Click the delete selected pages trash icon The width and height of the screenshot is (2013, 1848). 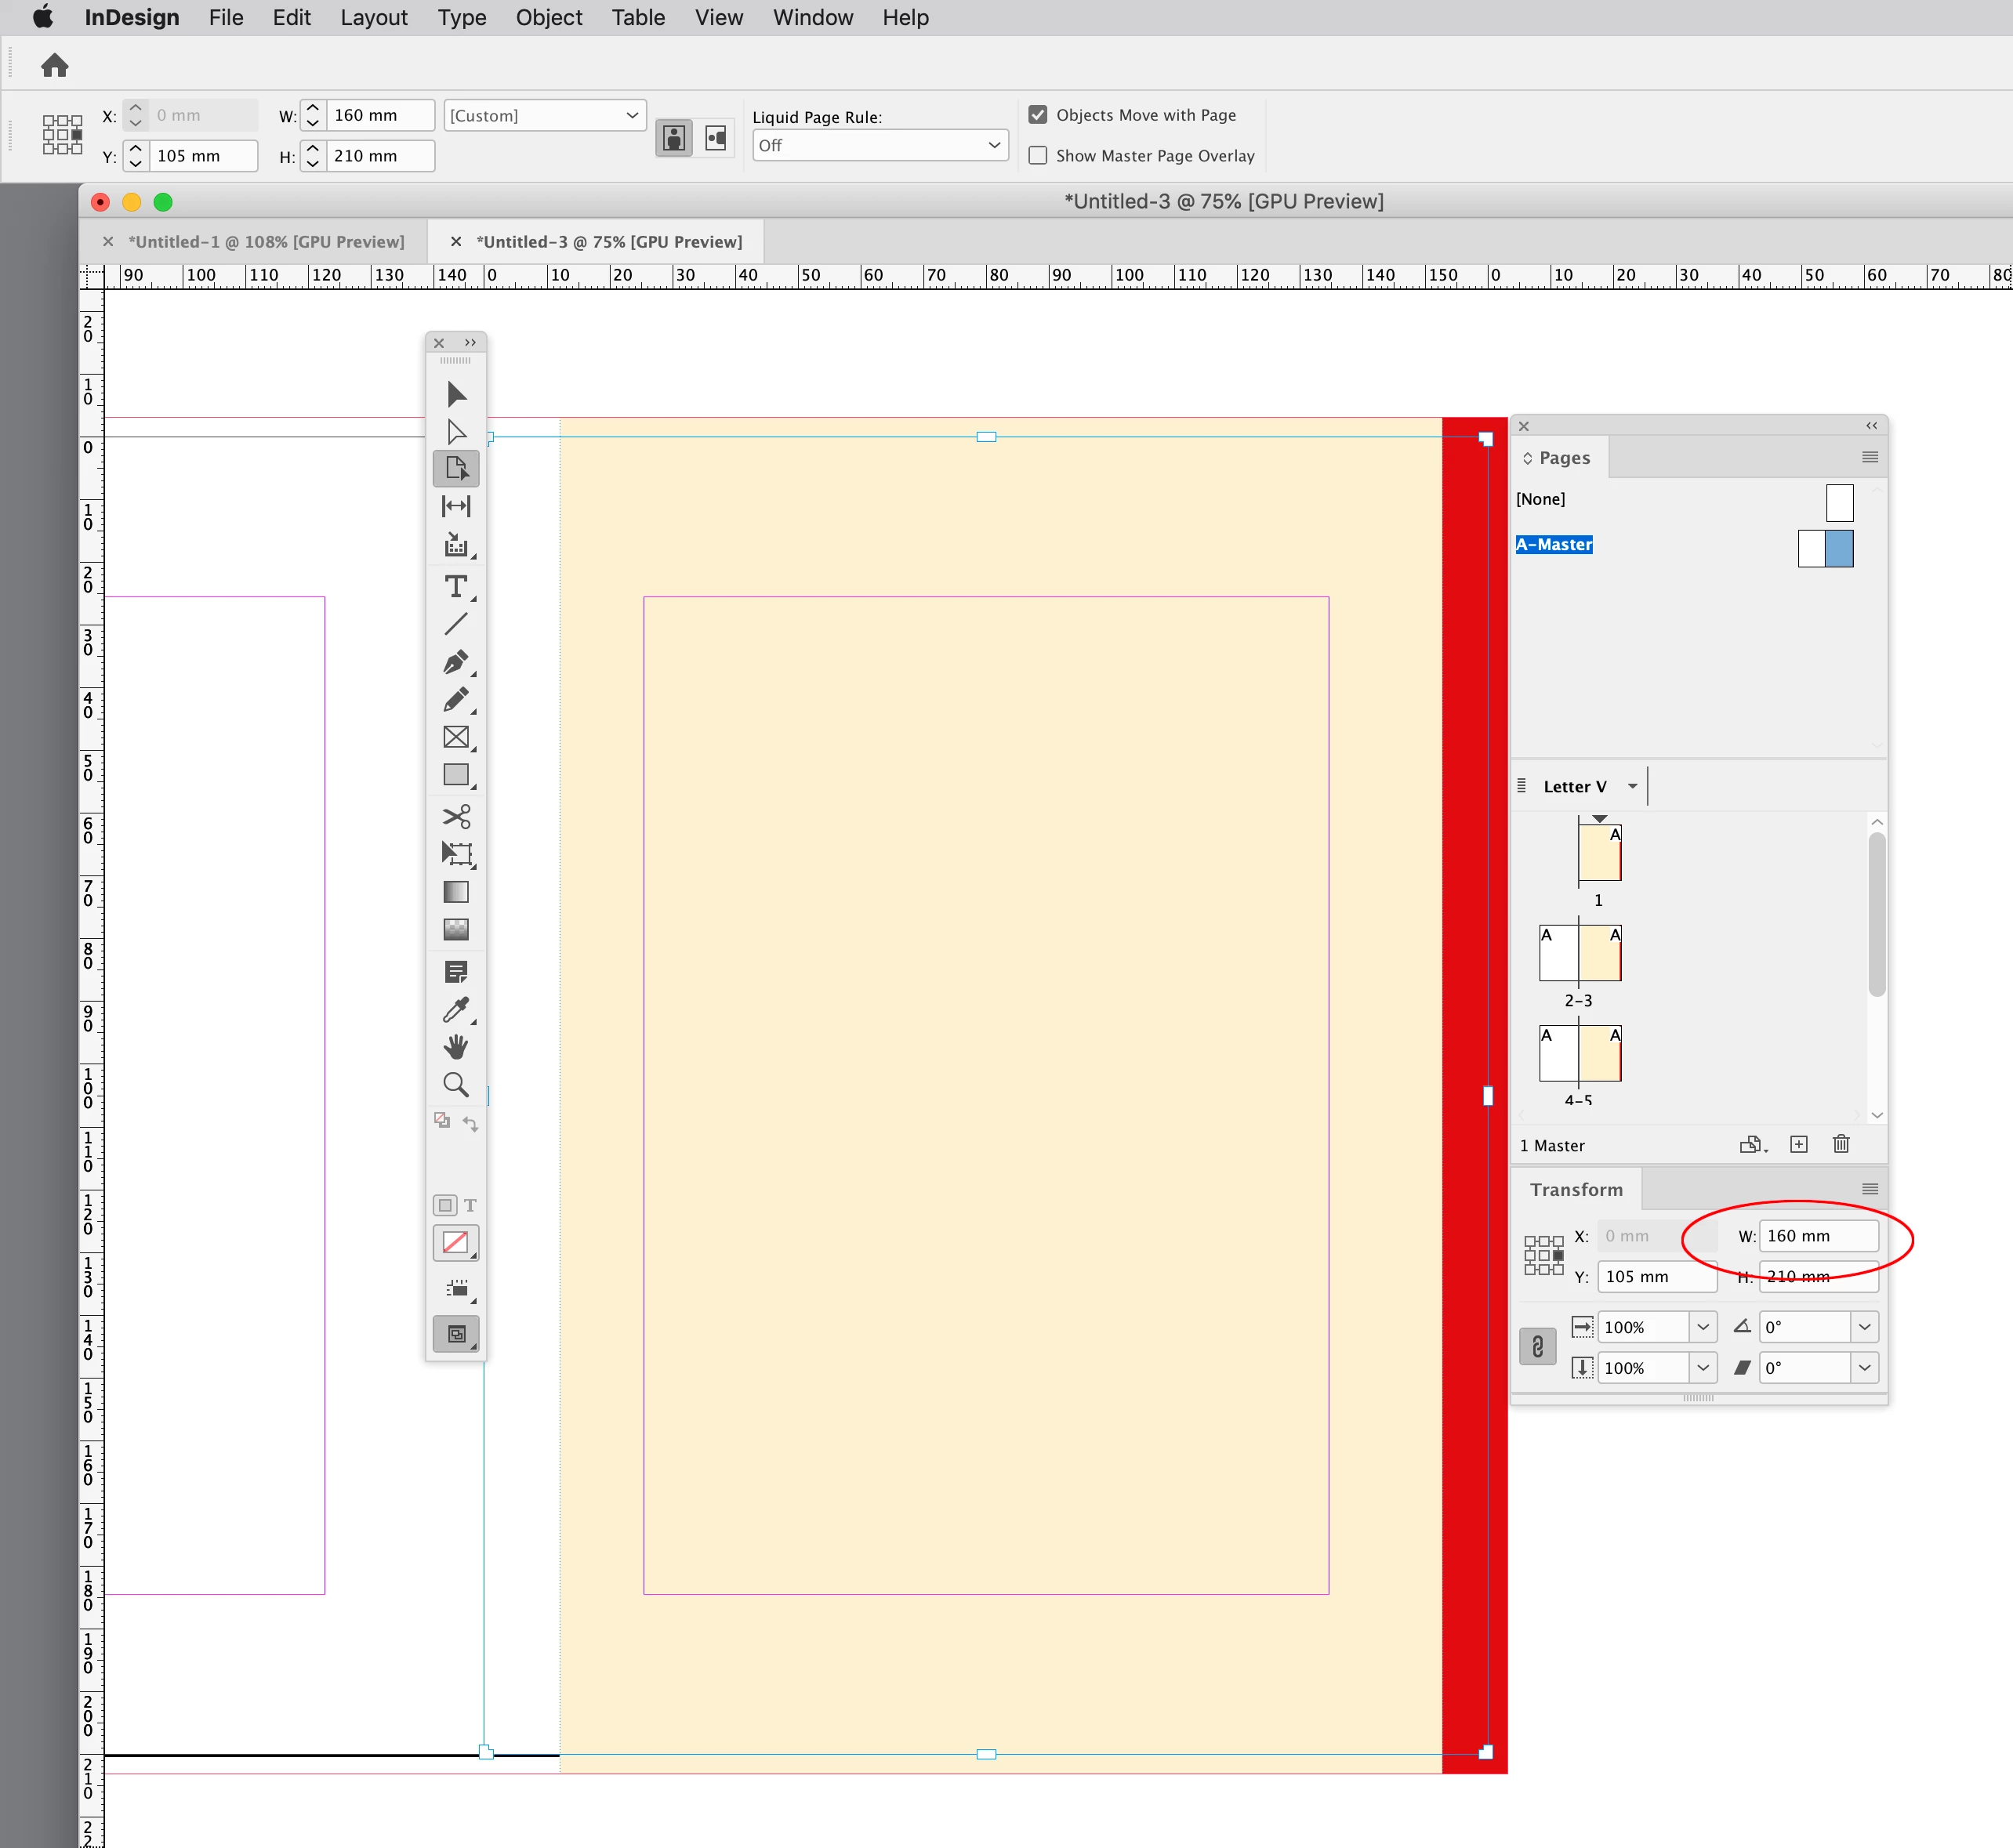pyautogui.click(x=1841, y=1144)
